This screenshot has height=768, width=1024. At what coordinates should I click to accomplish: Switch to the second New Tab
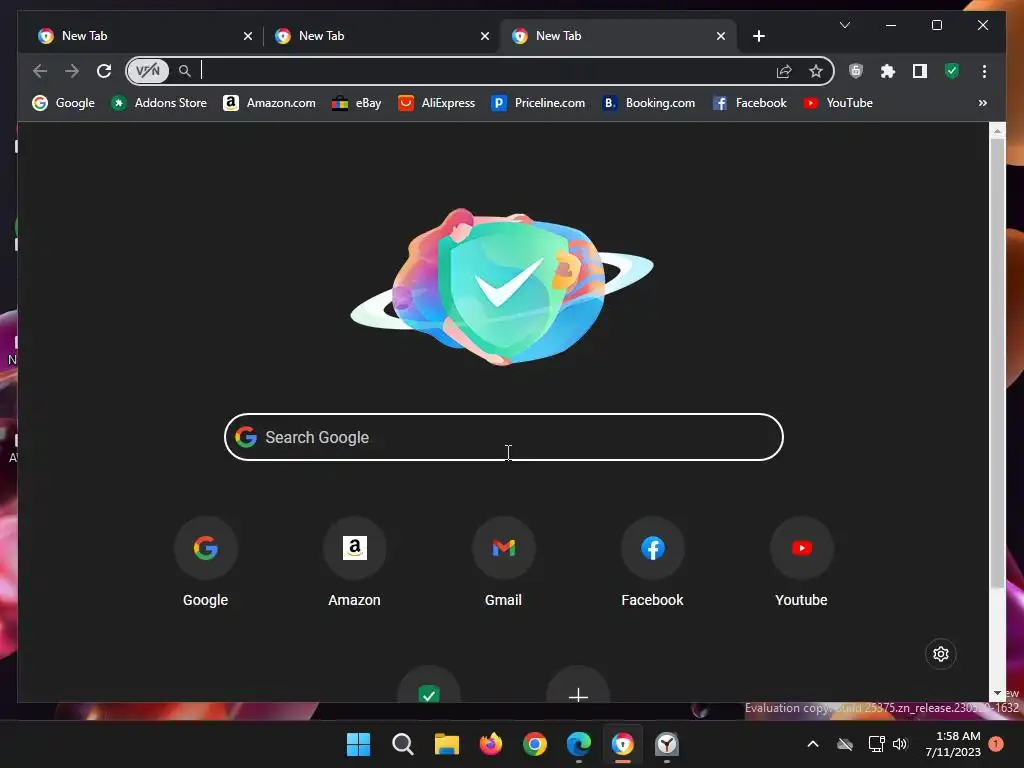(377, 36)
